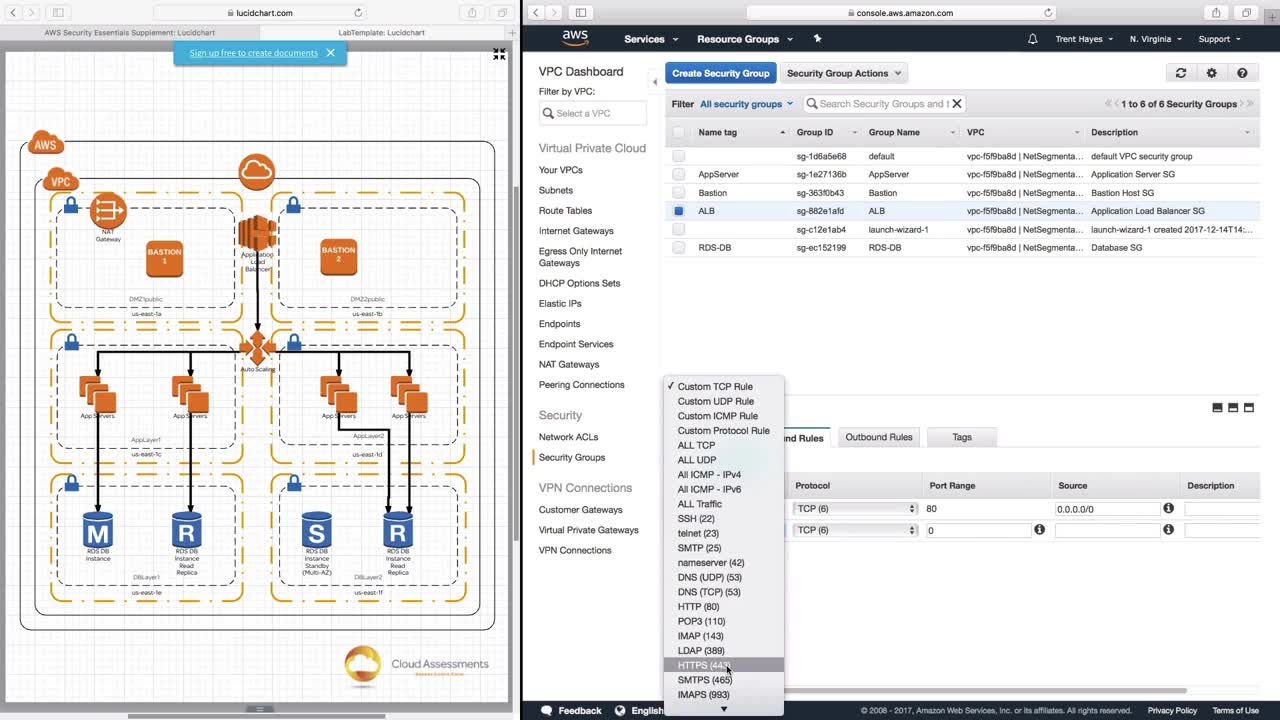Screen dimensions: 1280x720
Task: Click the AWS logo home icon
Action: pyautogui.click(x=575, y=39)
